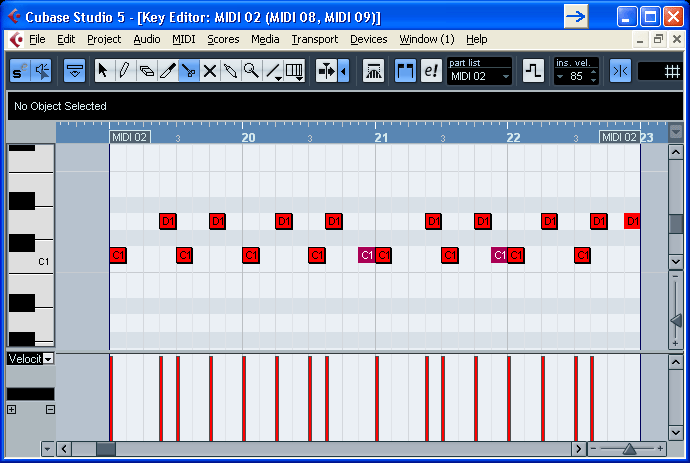Select the Object Selection arrow tool
690x463 pixels.
point(104,70)
